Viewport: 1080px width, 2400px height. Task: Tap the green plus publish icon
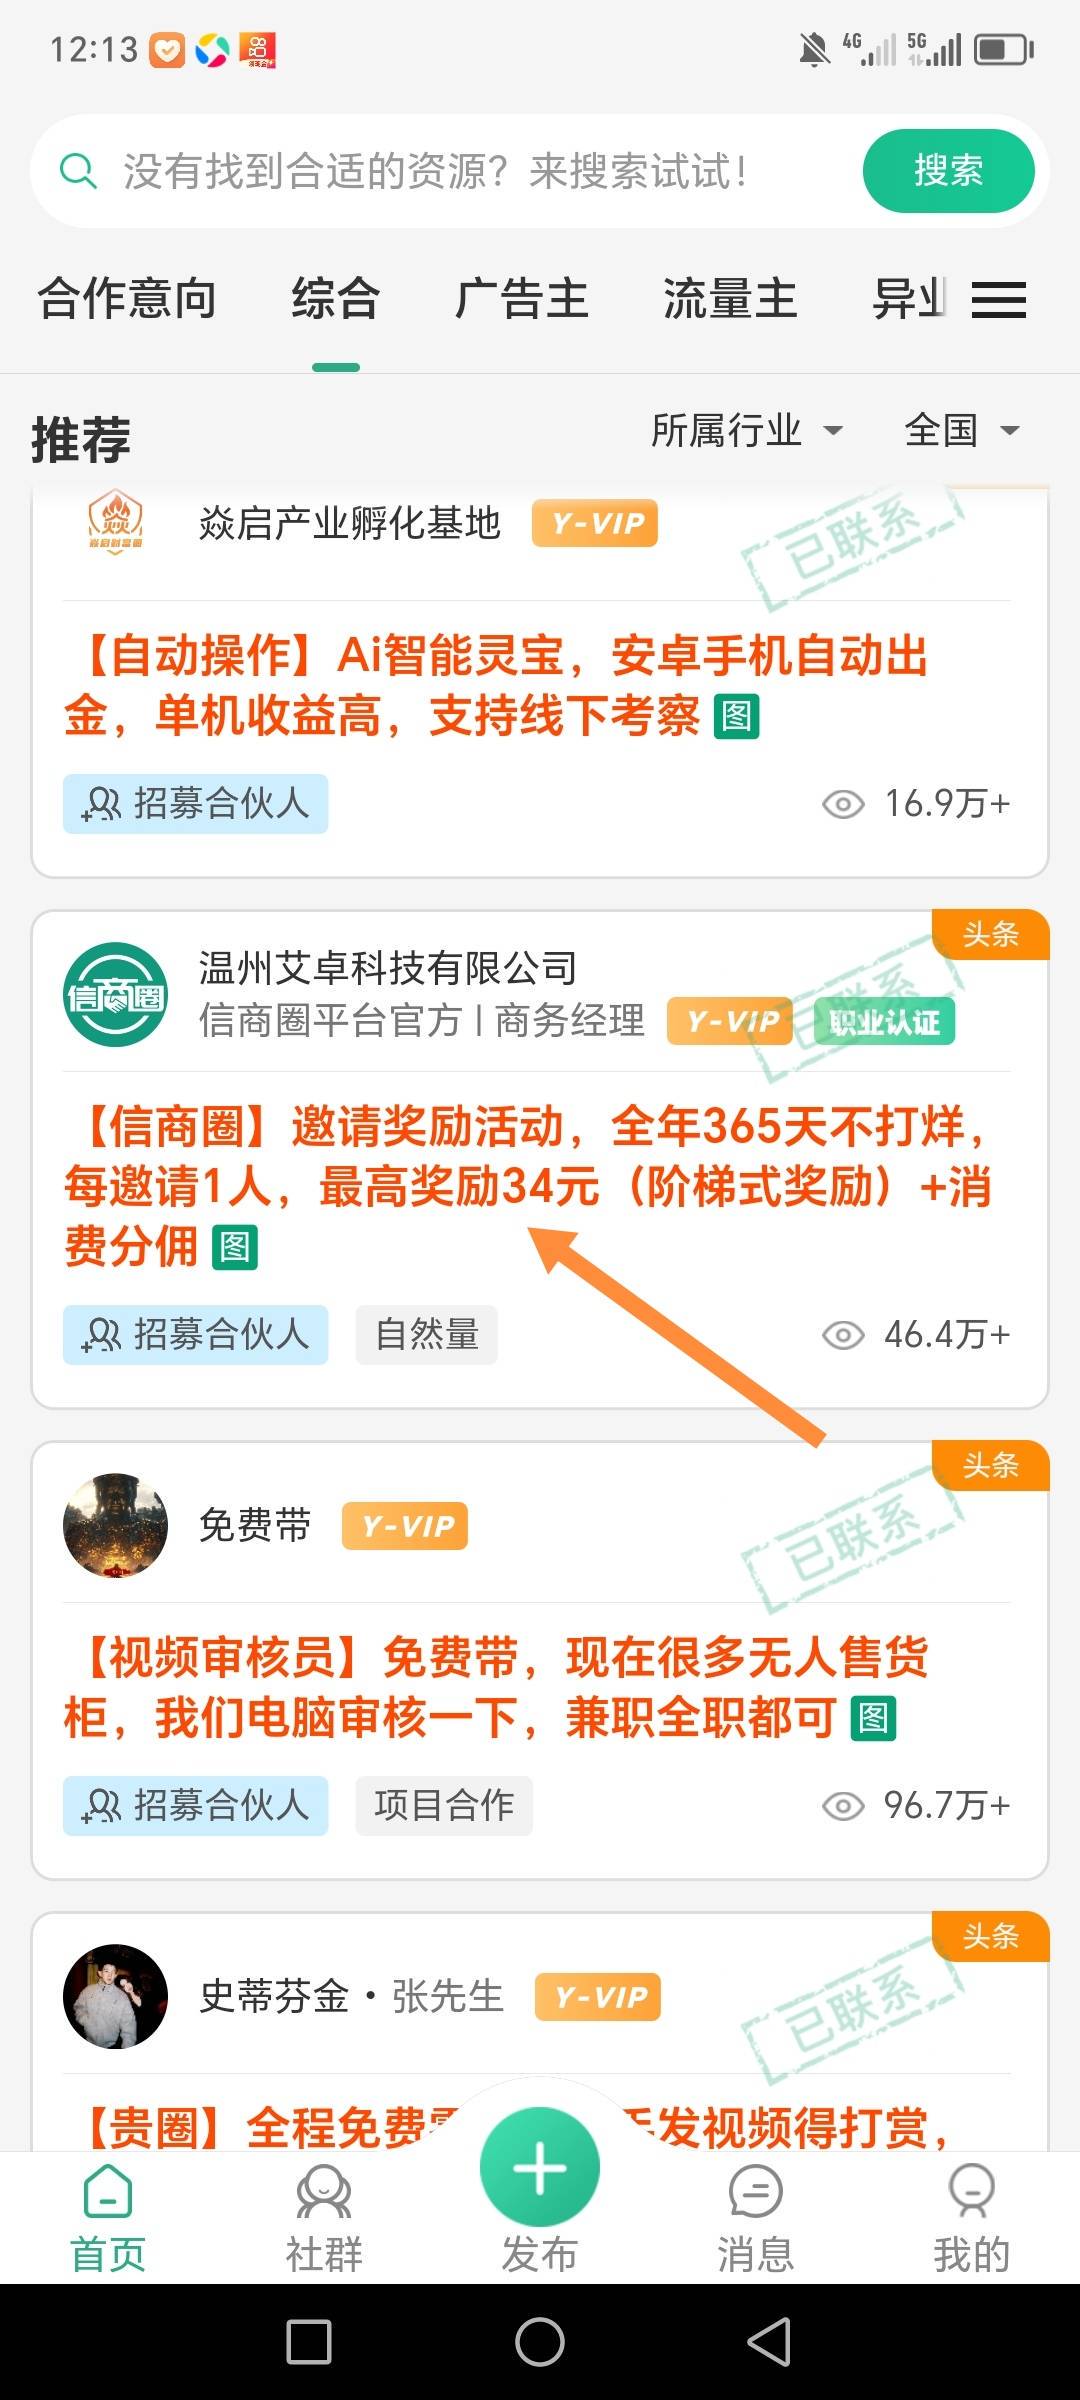540,2168
